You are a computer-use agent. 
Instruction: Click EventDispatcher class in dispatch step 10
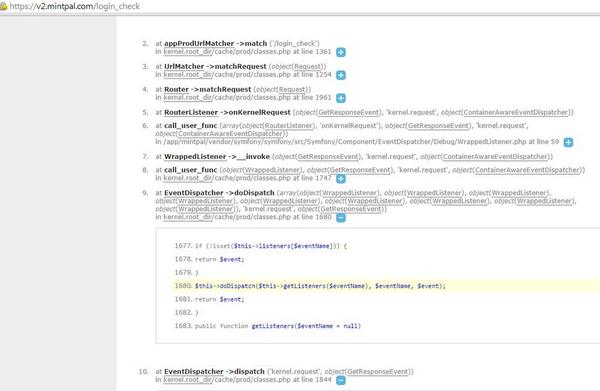(x=194, y=371)
